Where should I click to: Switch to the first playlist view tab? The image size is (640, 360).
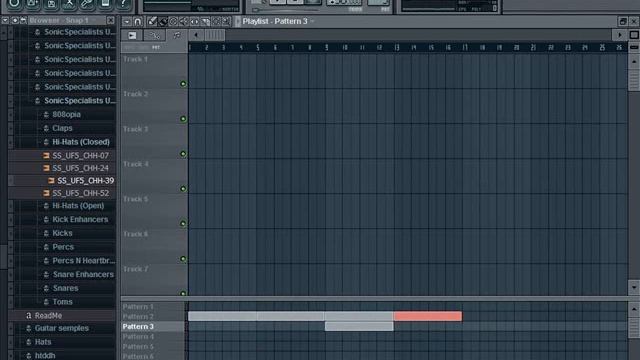[x=132, y=36]
